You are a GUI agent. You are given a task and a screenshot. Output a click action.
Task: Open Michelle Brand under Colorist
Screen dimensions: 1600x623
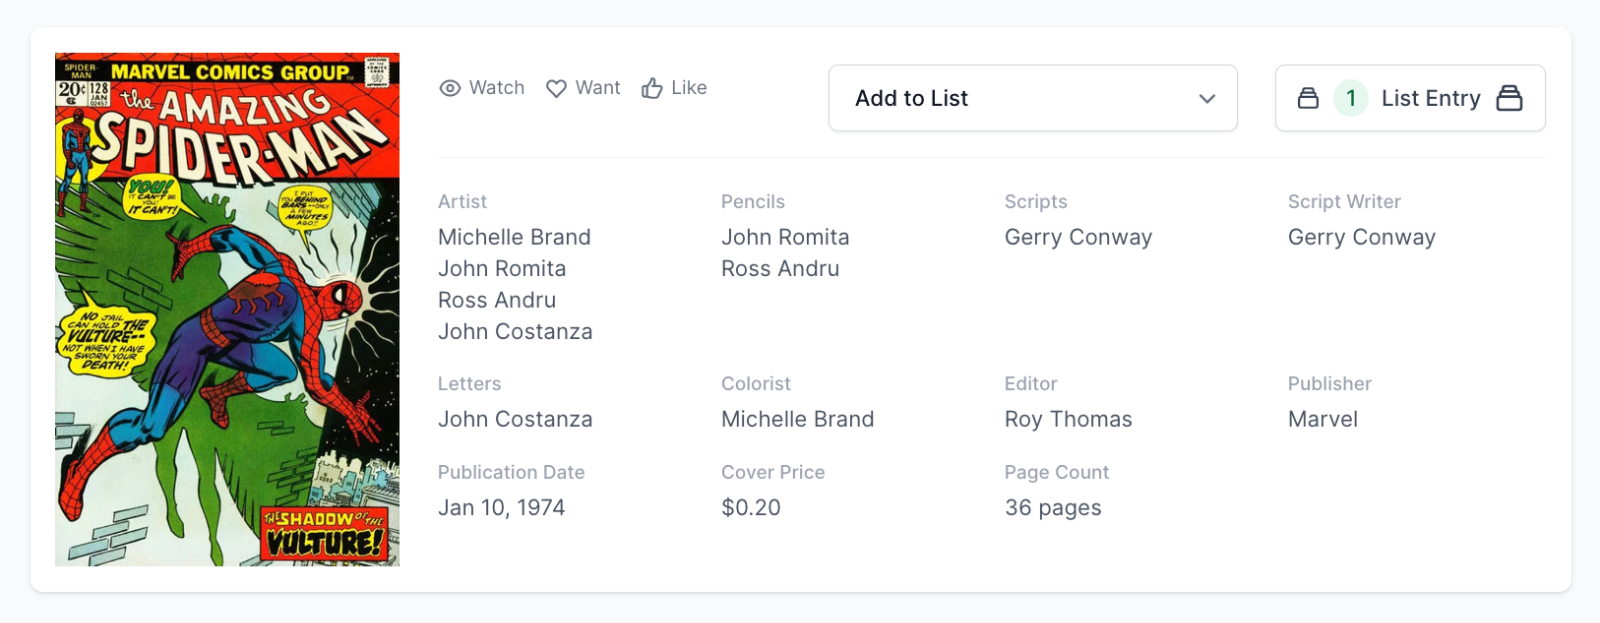[x=797, y=419]
